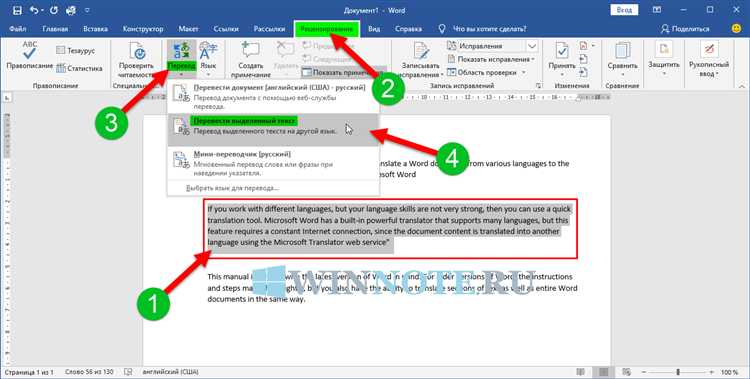Click the Что вы хотите сделать search box
The height and width of the screenshot is (379, 750).
[x=489, y=29]
